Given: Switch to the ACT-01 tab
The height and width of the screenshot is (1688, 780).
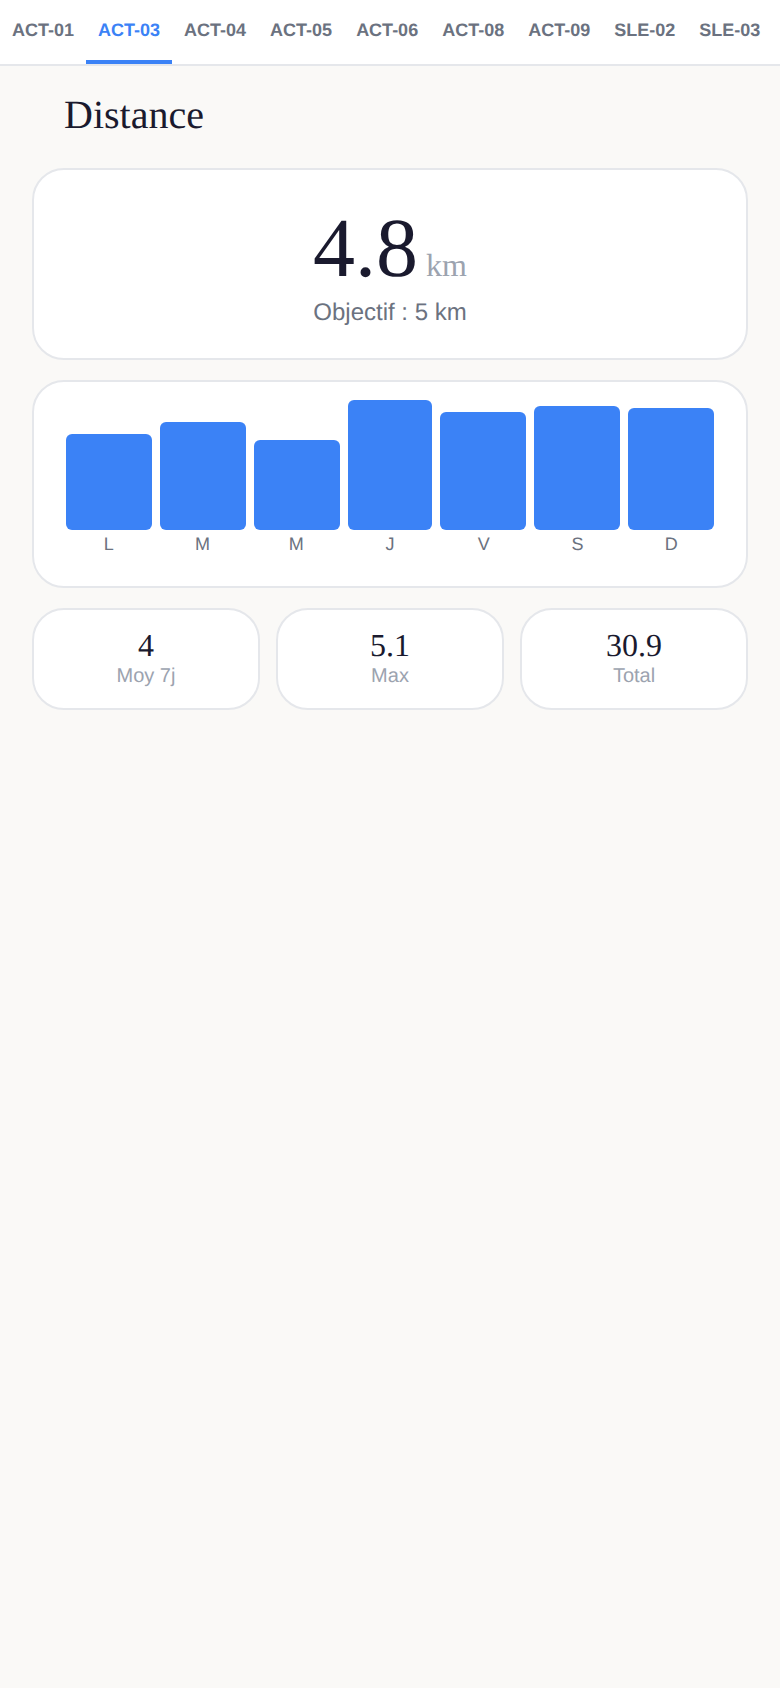Looking at the screenshot, I should [43, 31].
